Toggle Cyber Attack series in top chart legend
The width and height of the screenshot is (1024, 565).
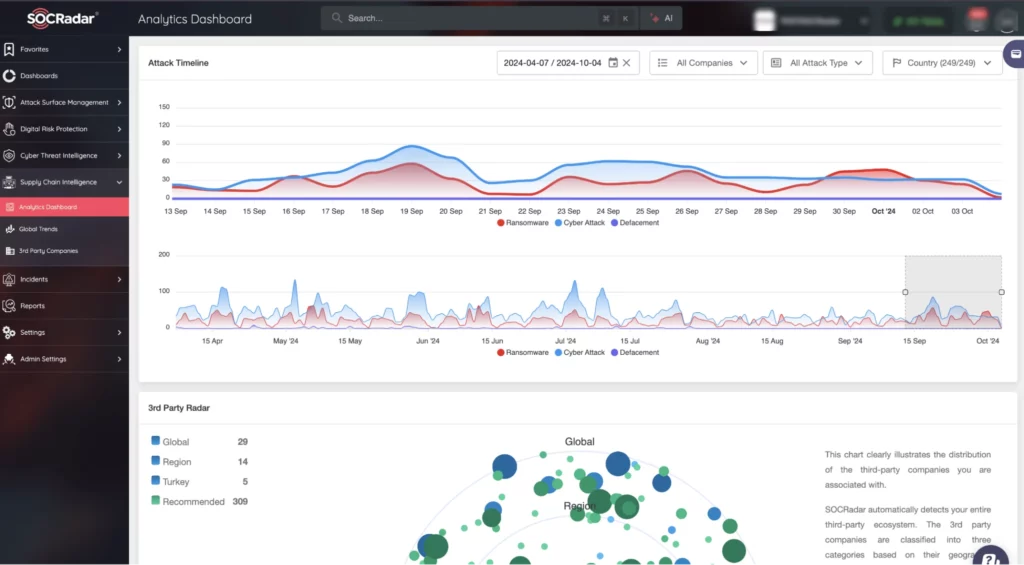[x=579, y=223]
